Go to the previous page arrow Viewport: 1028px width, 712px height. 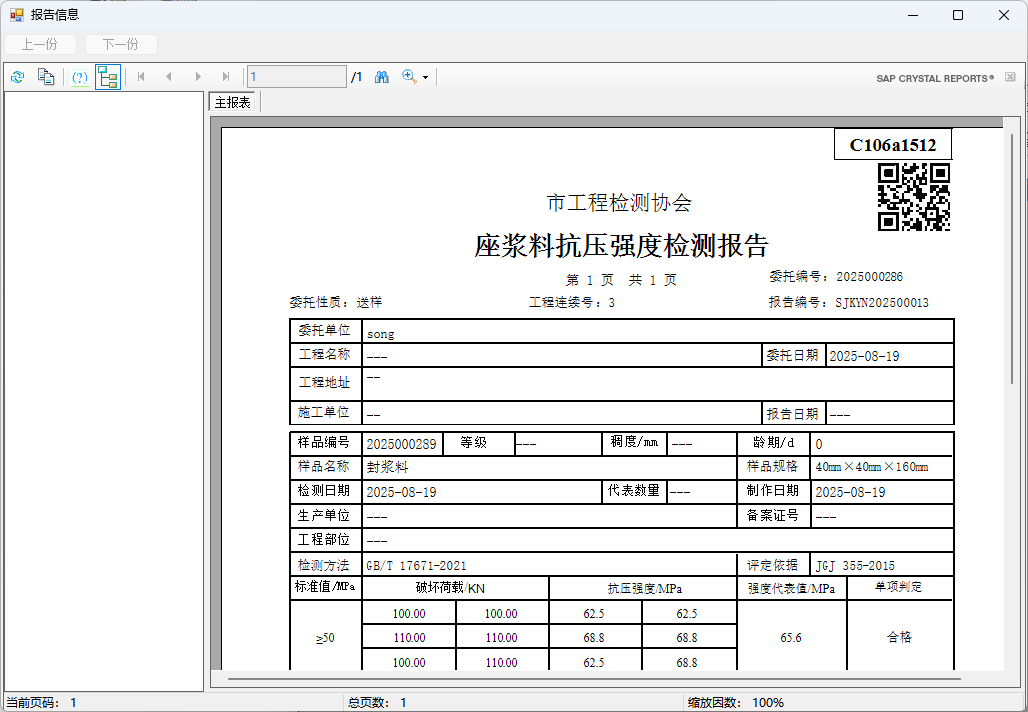tap(169, 77)
